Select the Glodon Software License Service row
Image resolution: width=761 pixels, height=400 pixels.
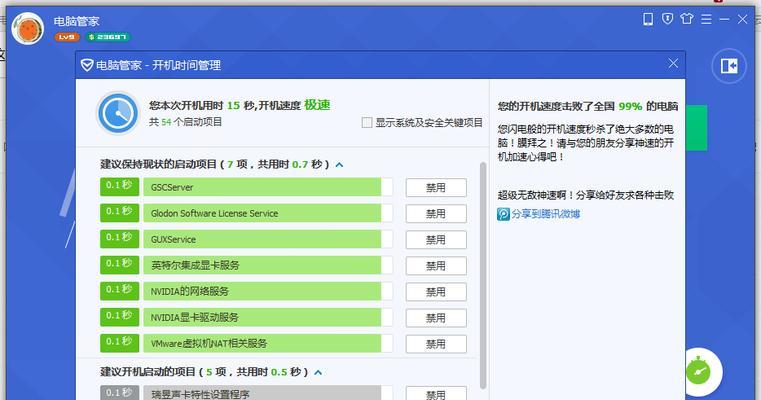pyautogui.click(x=267, y=213)
